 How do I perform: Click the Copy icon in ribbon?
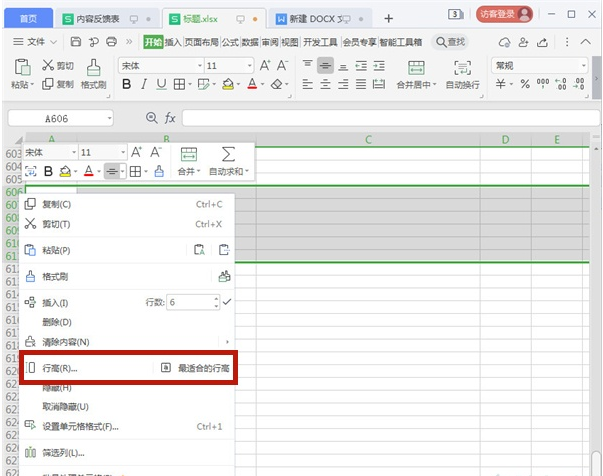pyautogui.click(x=48, y=84)
